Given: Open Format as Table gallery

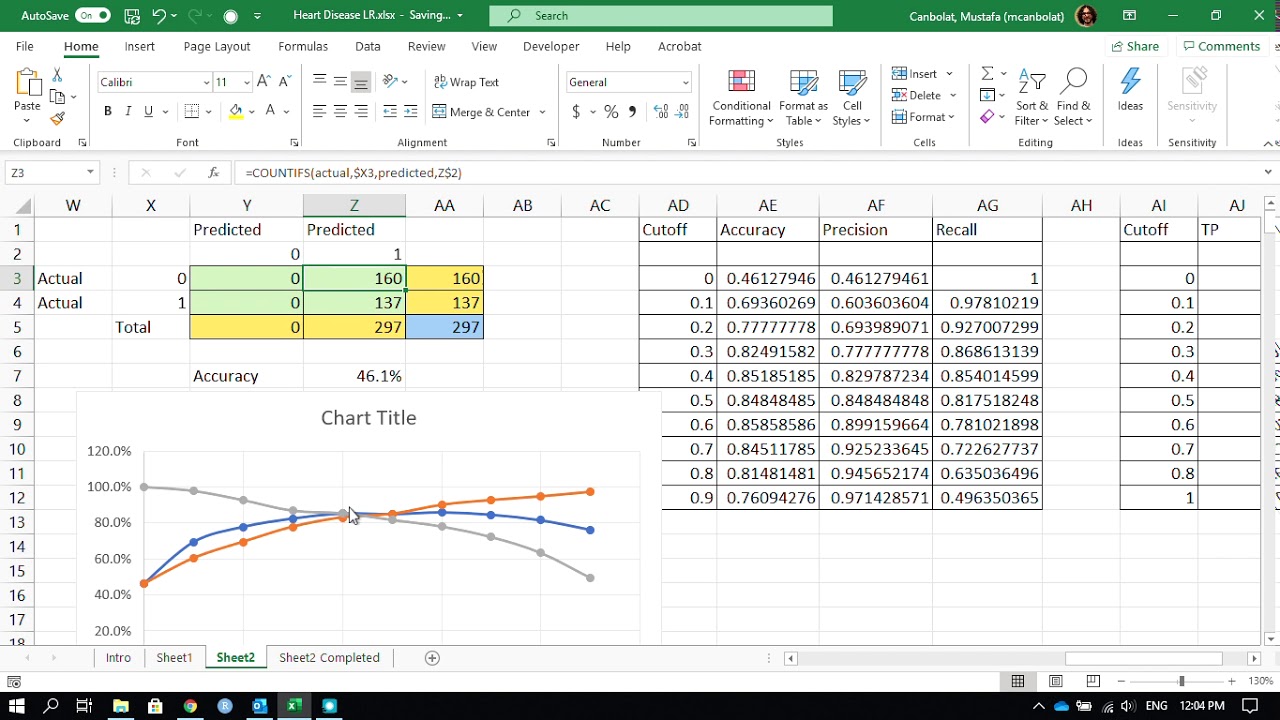Looking at the screenshot, I should [x=803, y=98].
